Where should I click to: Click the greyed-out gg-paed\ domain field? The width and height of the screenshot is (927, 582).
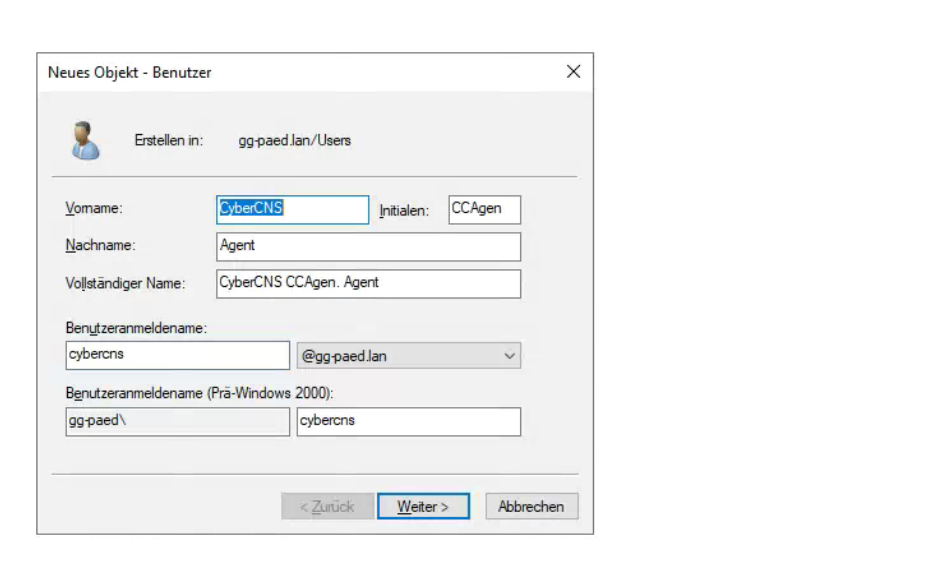tap(177, 421)
